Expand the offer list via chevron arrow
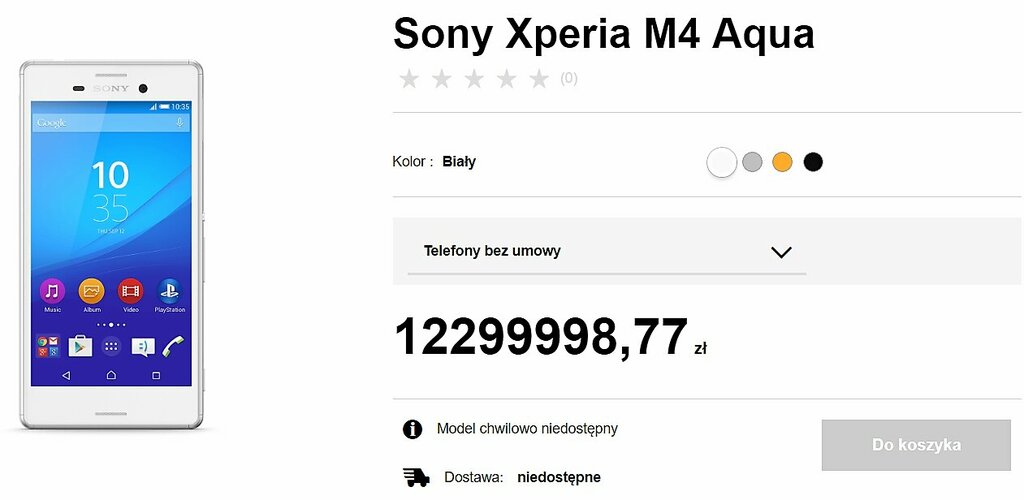1024x500 pixels. [x=782, y=252]
